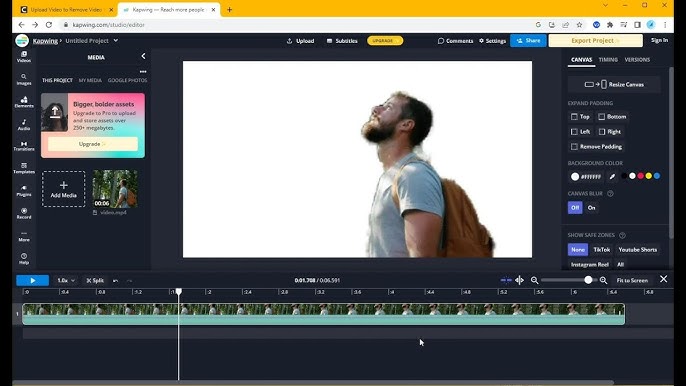This screenshot has width=686, height=386.
Task: Click the Record sidebar icon
Action: (24, 213)
